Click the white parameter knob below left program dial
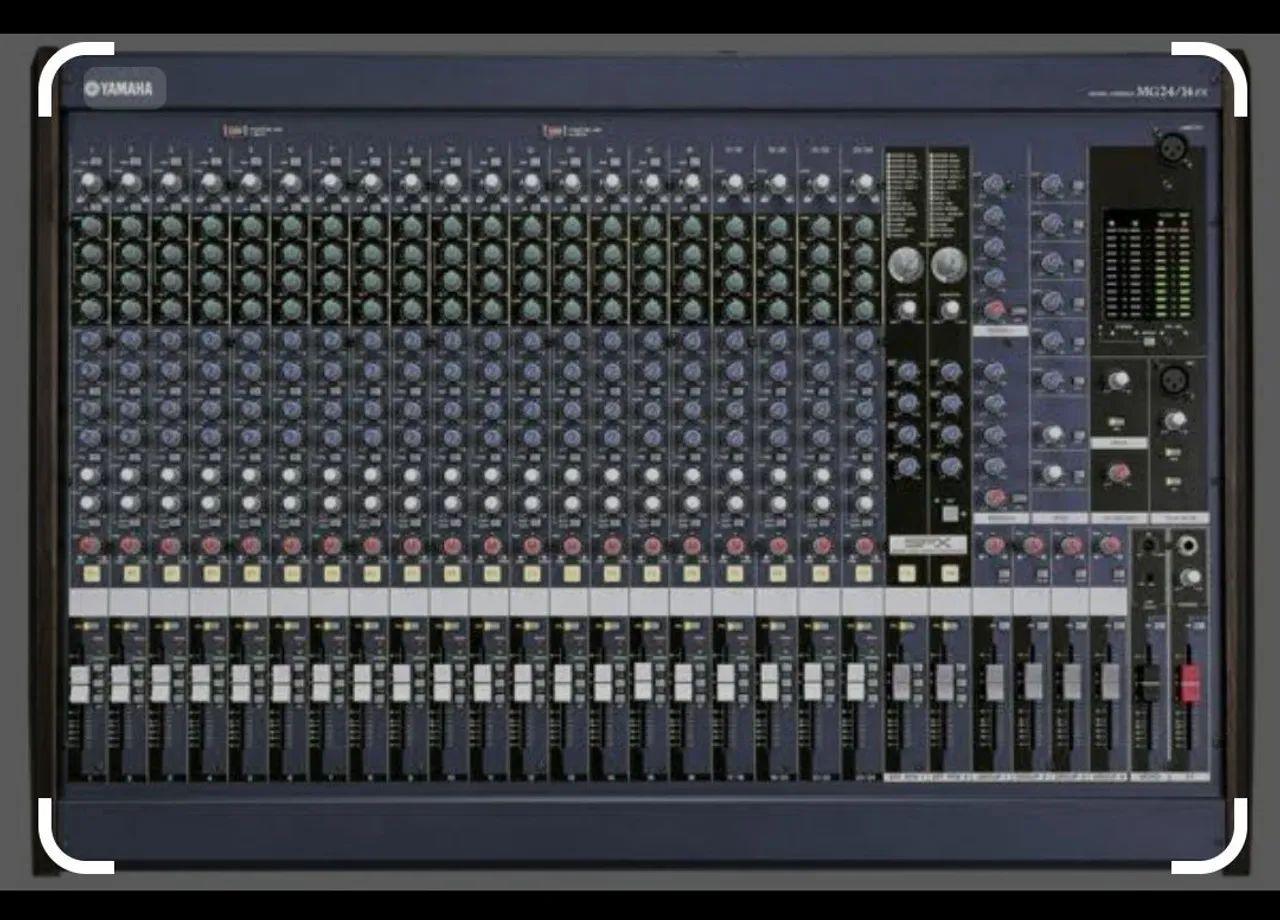This screenshot has width=1280, height=920. 907,309
